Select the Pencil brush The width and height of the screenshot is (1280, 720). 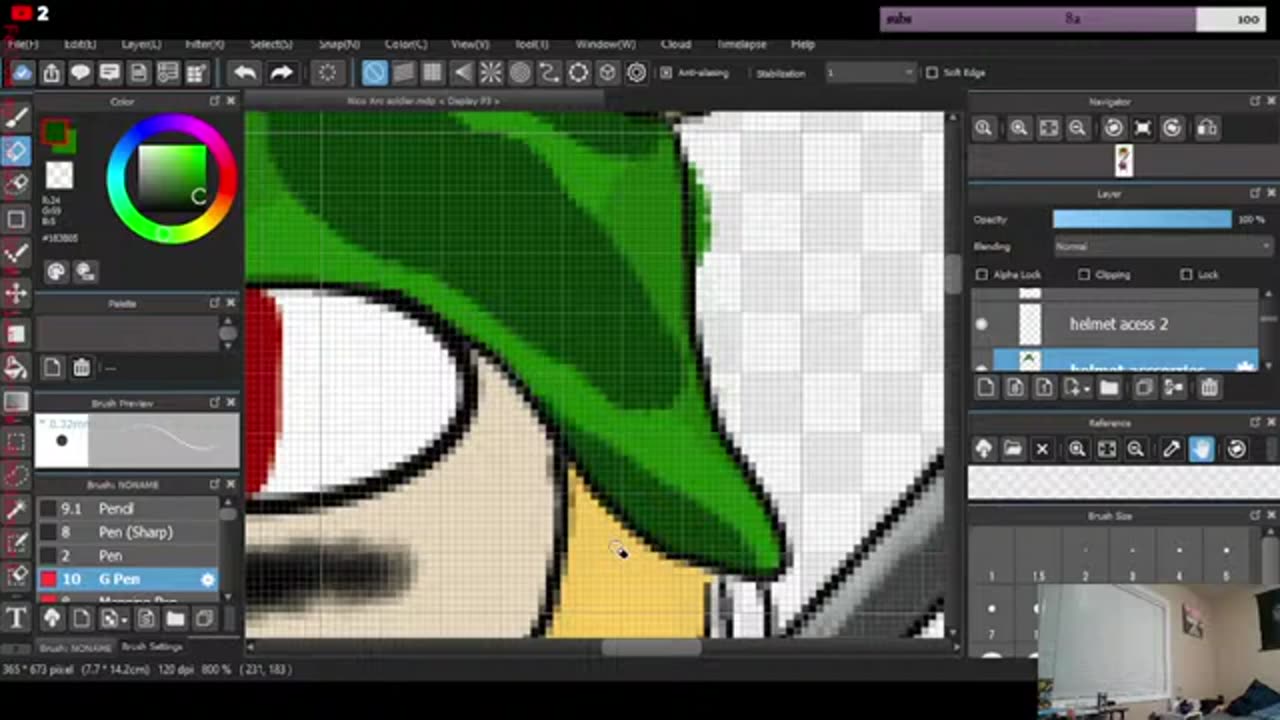[127, 508]
